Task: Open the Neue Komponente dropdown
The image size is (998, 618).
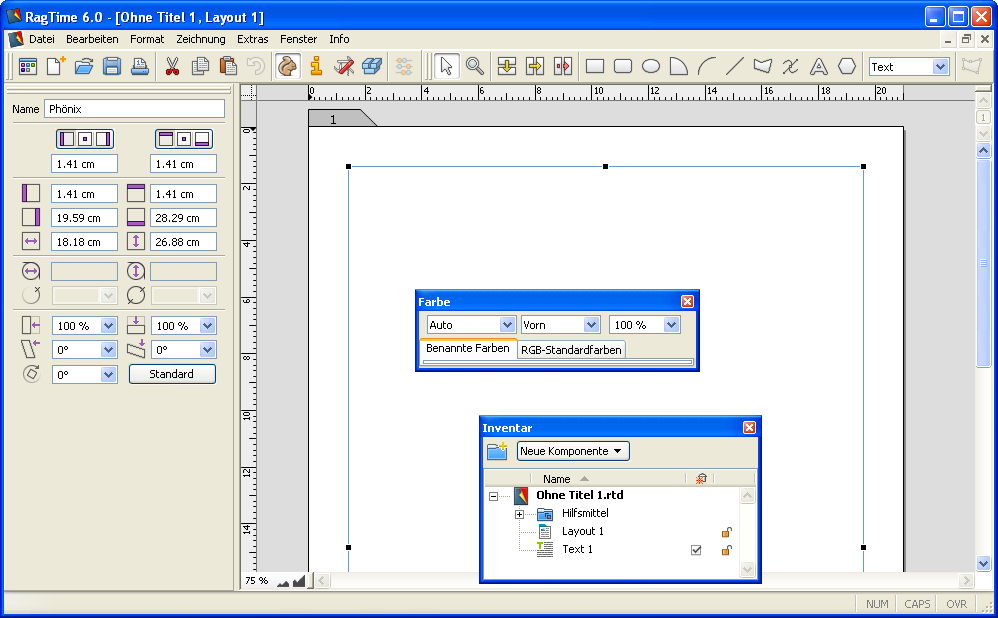Action: click(573, 452)
